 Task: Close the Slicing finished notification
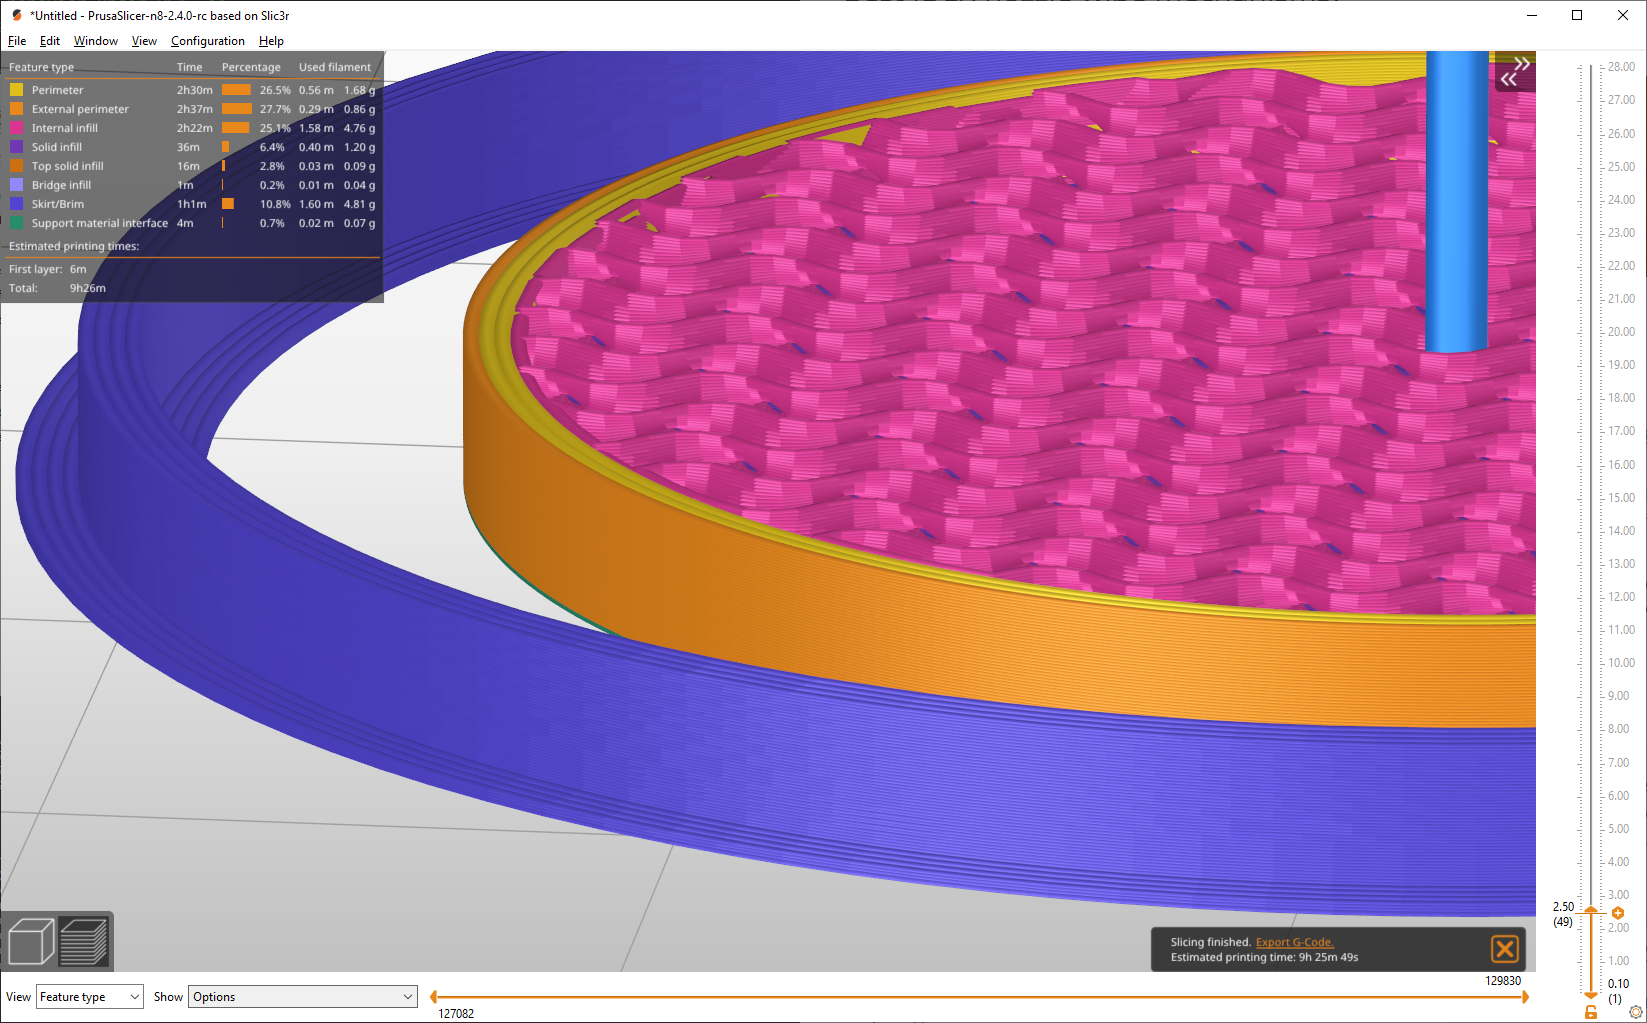1505,949
